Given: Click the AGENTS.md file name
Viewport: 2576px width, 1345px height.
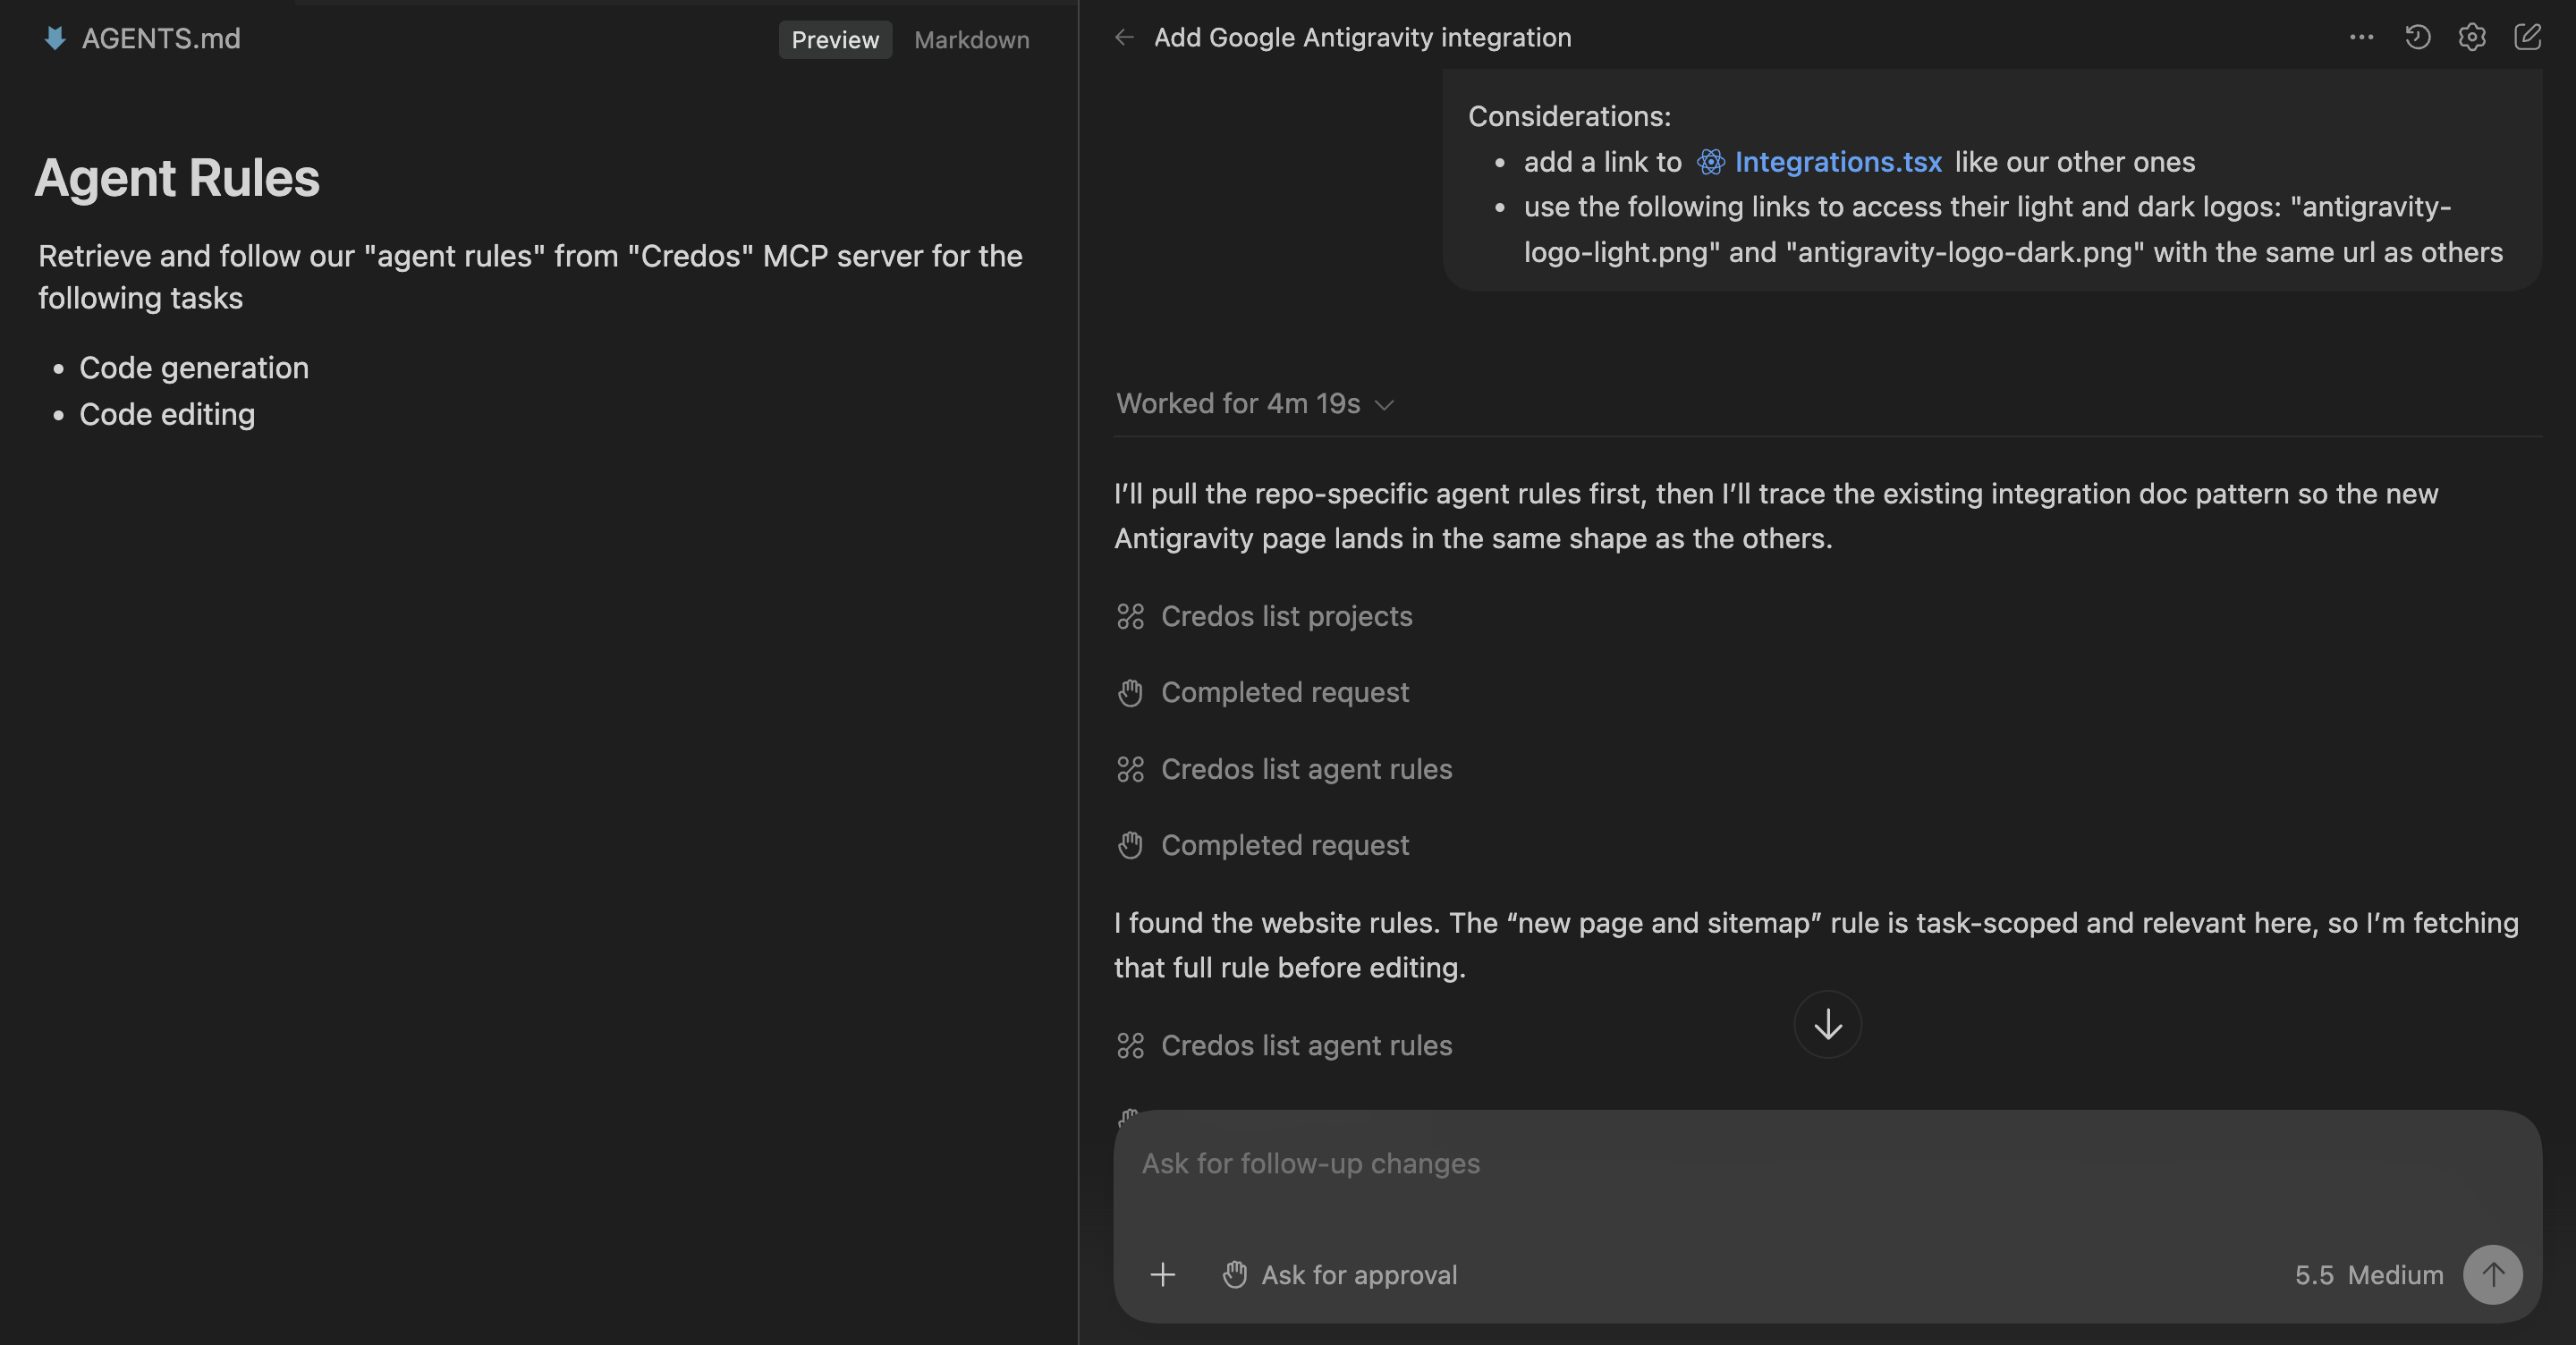Looking at the screenshot, I should 161,39.
